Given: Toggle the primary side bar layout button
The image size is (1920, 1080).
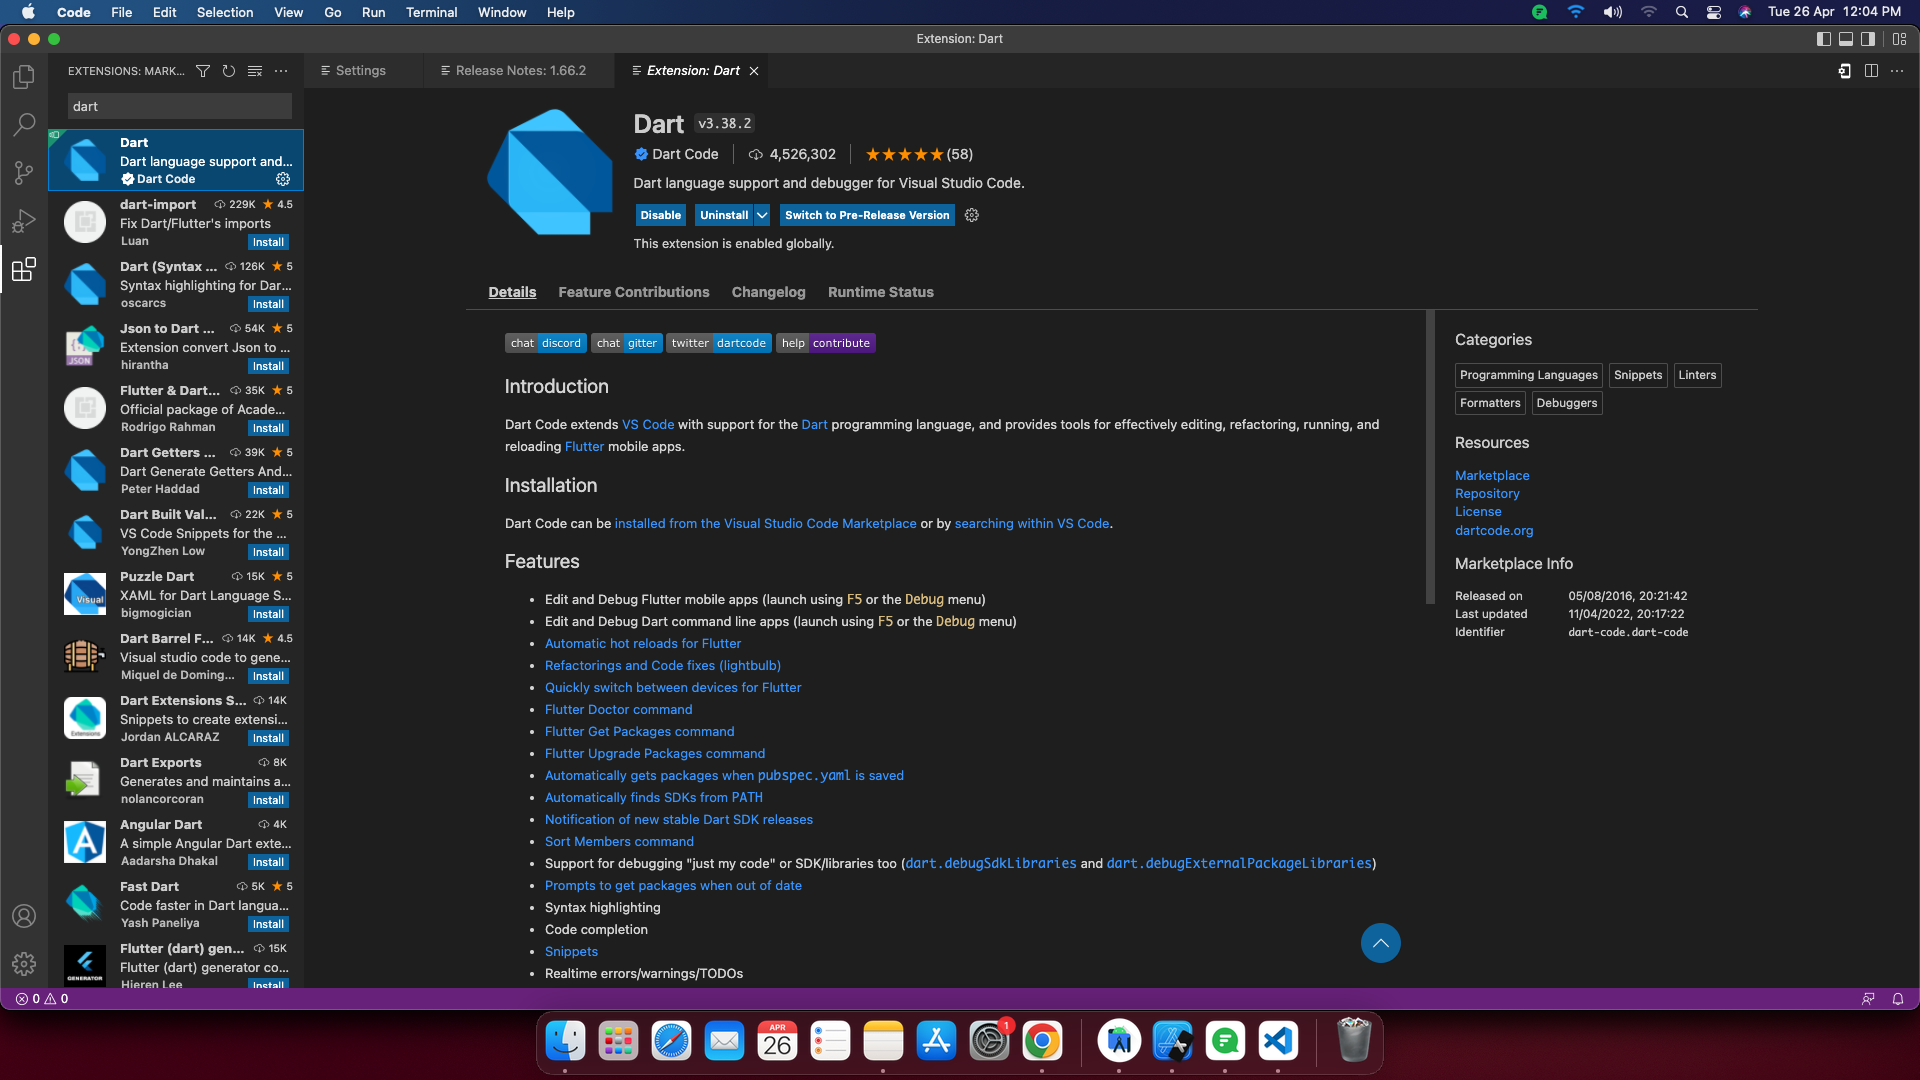Looking at the screenshot, I should click(1823, 39).
